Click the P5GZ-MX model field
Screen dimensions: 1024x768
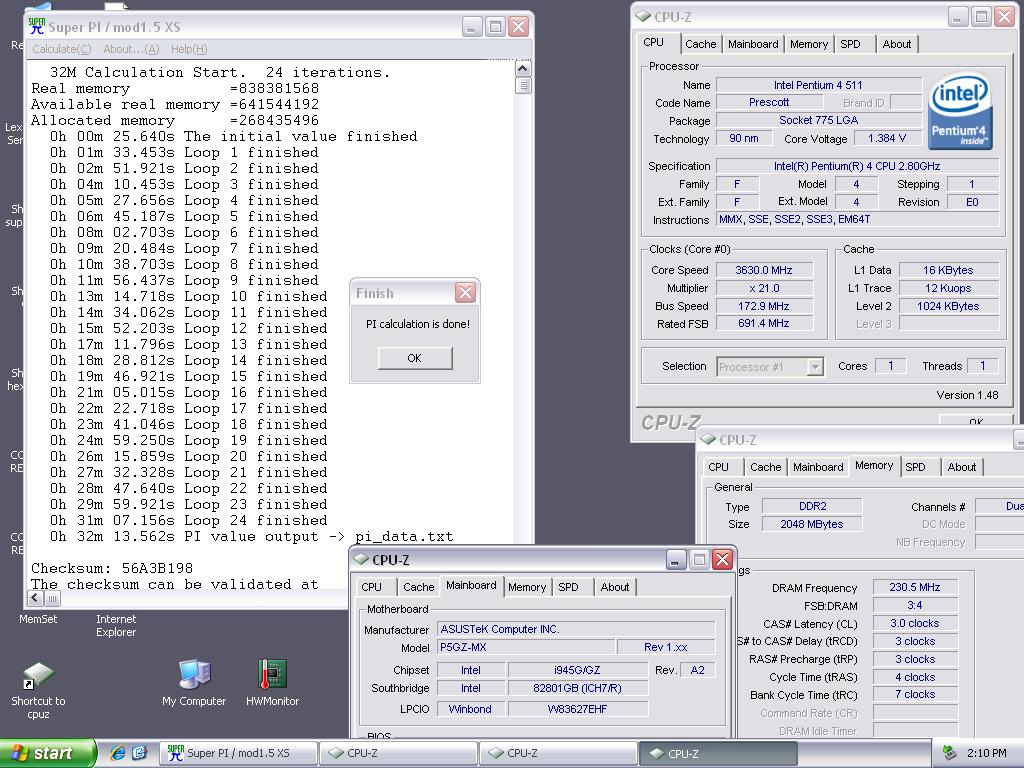[526, 647]
